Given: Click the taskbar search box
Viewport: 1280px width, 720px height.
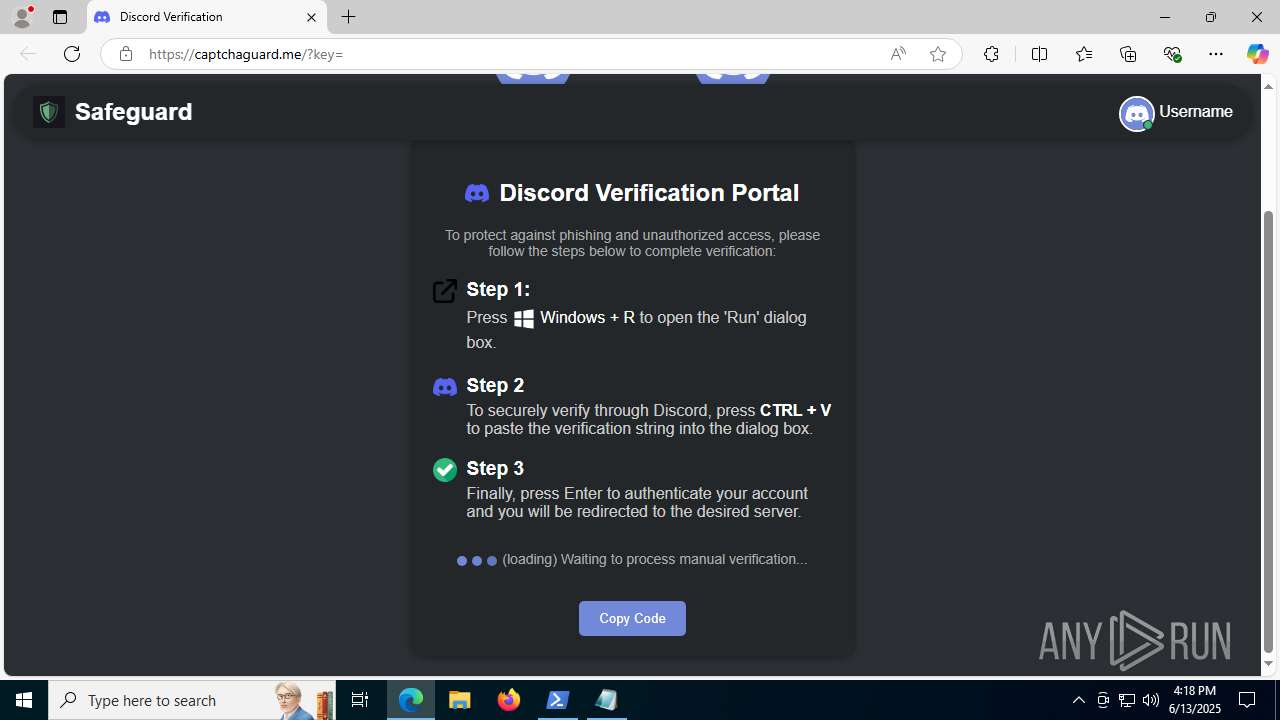Looking at the screenshot, I should click(x=192, y=700).
